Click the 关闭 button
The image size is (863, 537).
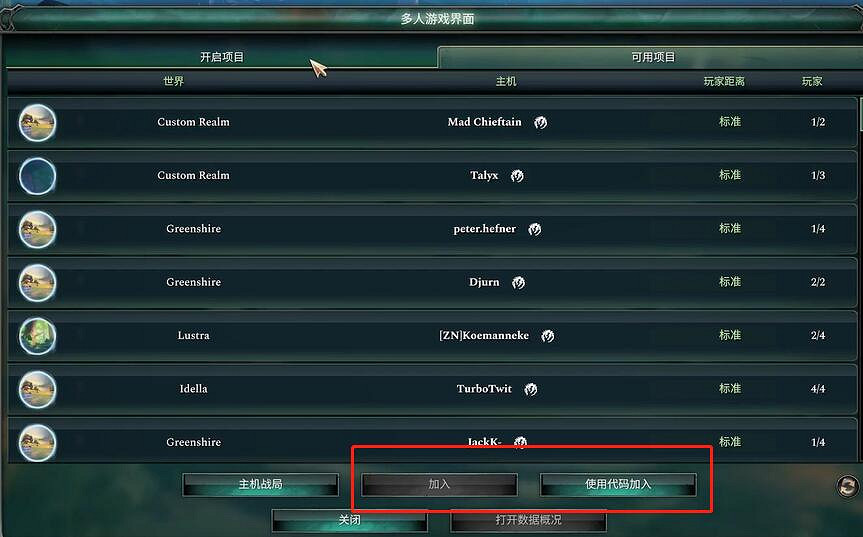pyautogui.click(x=349, y=520)
